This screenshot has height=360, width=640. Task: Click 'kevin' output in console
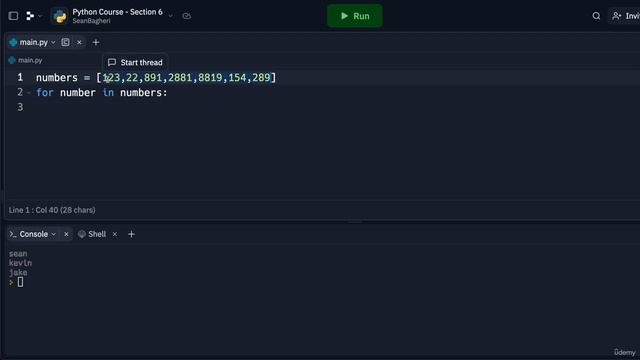20,263
